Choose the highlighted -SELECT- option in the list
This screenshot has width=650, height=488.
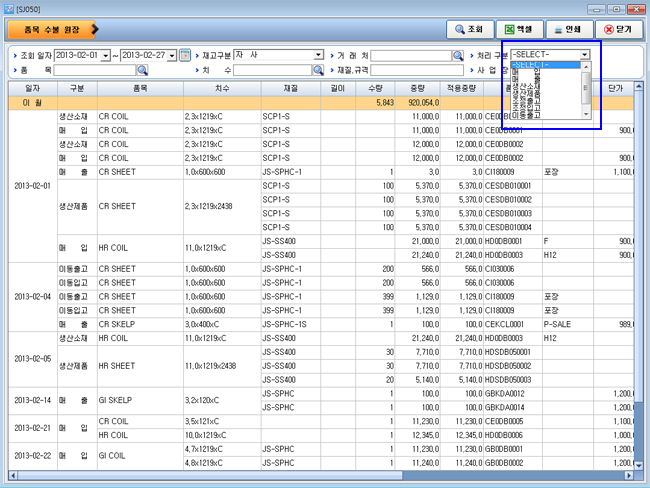(x=546, y=65)
